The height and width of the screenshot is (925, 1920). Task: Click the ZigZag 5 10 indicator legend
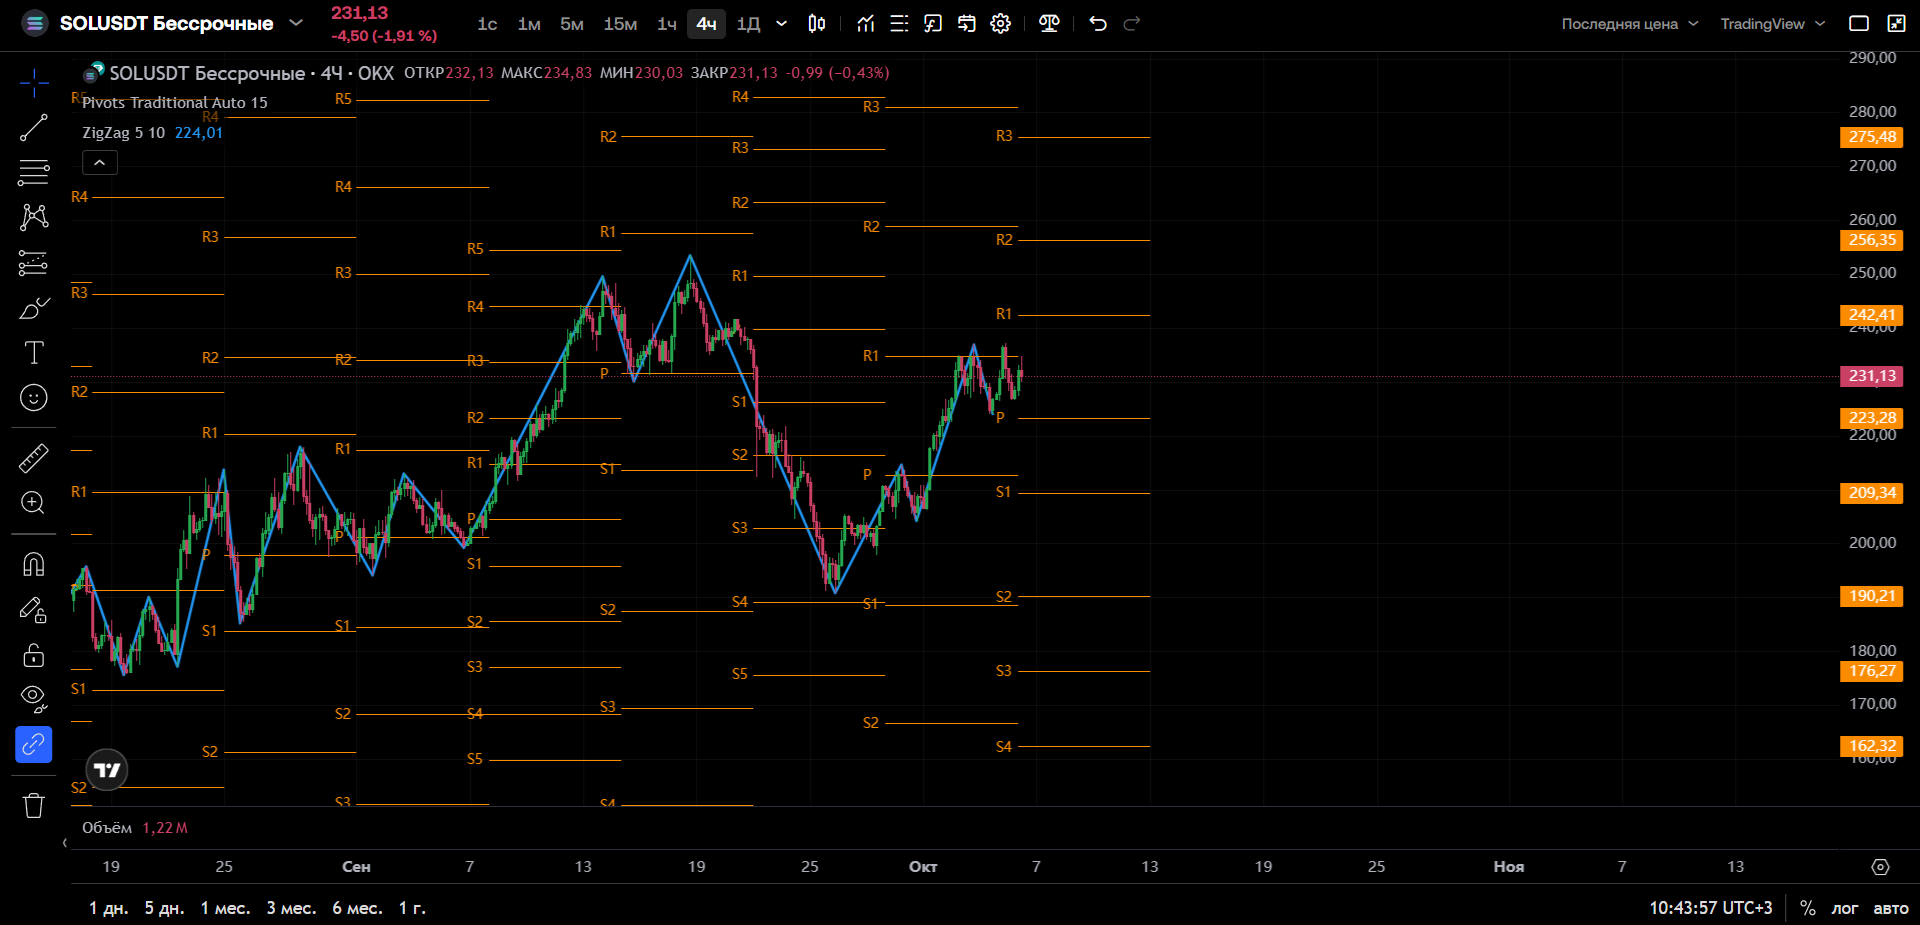point(123,133)
